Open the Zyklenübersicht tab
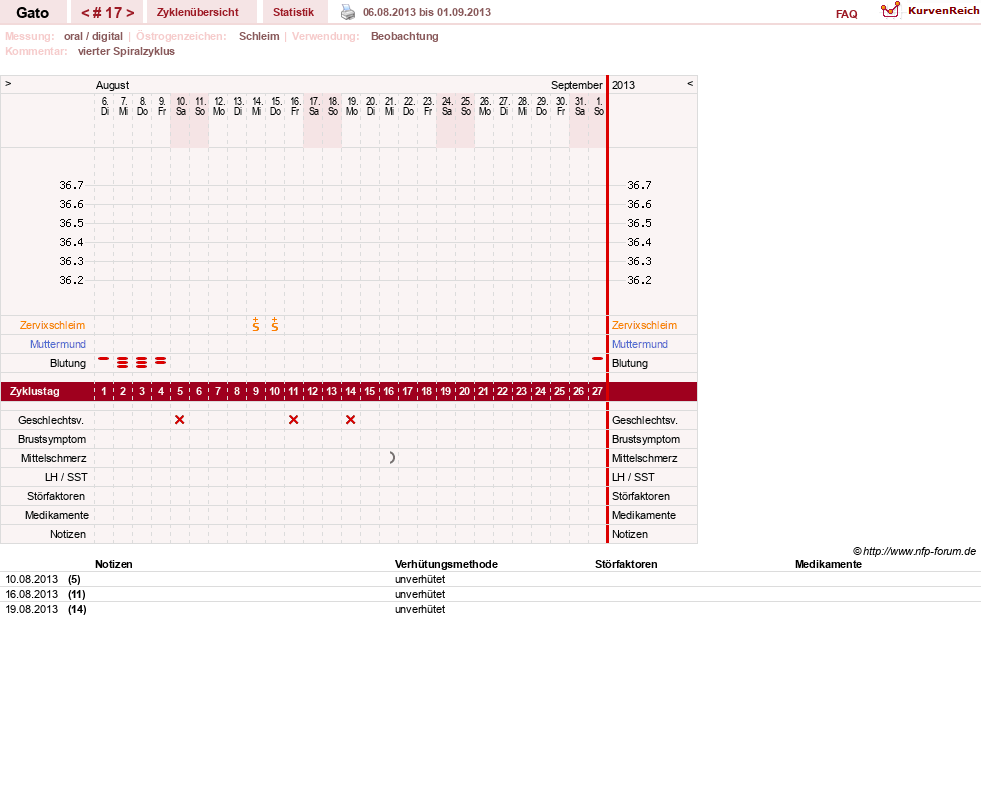 tap(198, 12)
